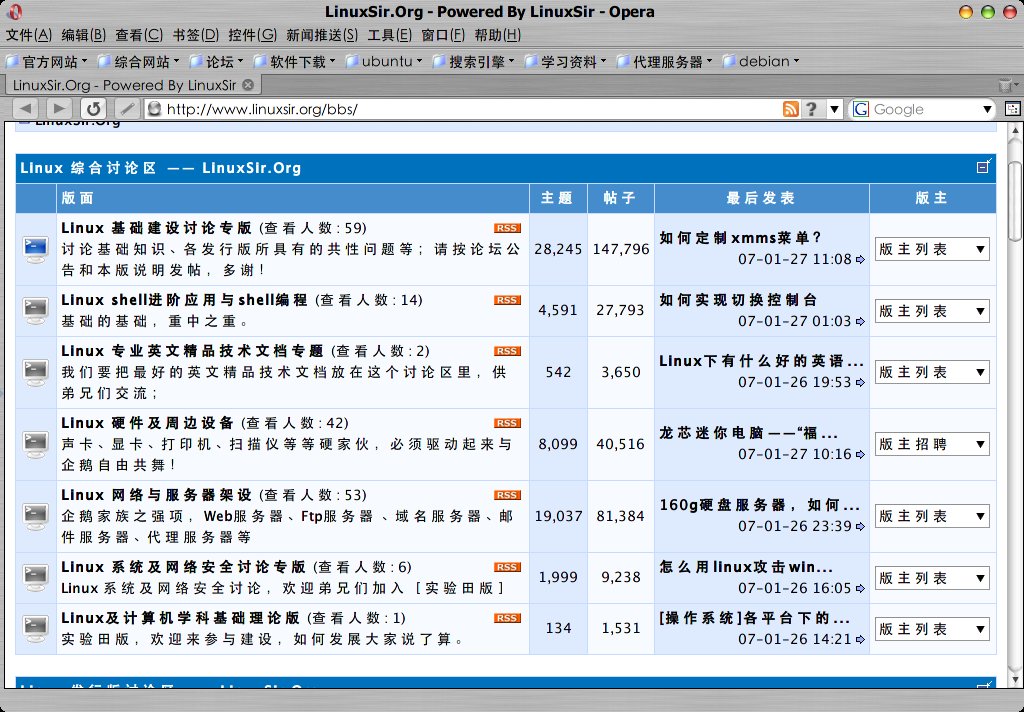This screenshot has width=1024, height=712.
Task: Click the question mark icon in address bar
Action: pyautogui.click(x=811, y=109)
